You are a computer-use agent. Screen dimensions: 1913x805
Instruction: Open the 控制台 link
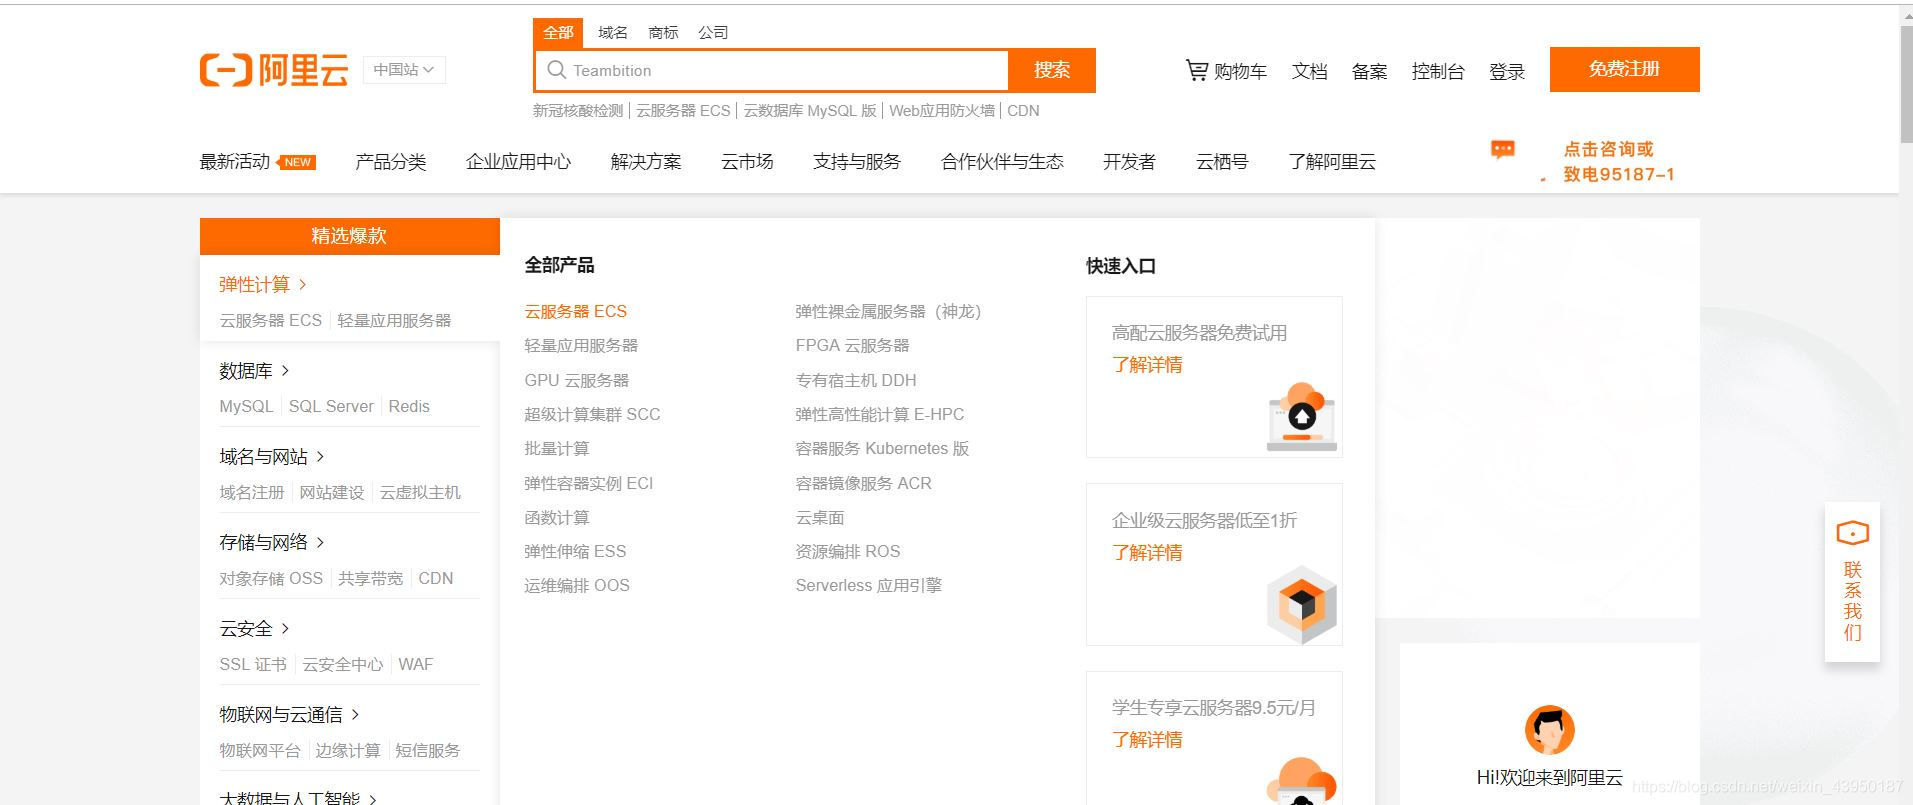(x=1438, y=71)
